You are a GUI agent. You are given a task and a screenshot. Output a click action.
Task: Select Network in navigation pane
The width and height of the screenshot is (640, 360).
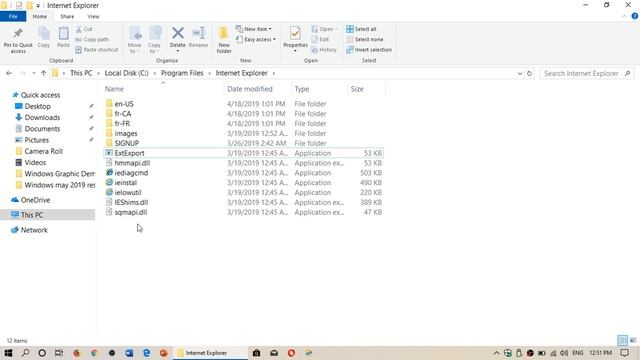34,230
